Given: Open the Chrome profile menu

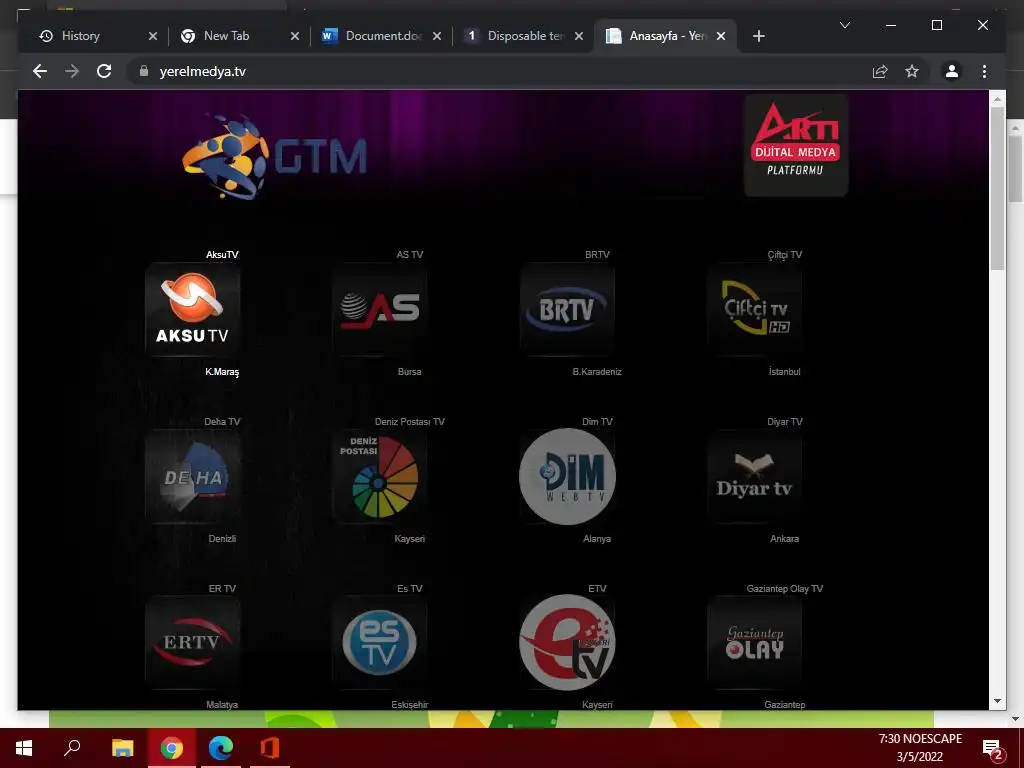Looking at the screenshot, I should [x=952, y=71].
